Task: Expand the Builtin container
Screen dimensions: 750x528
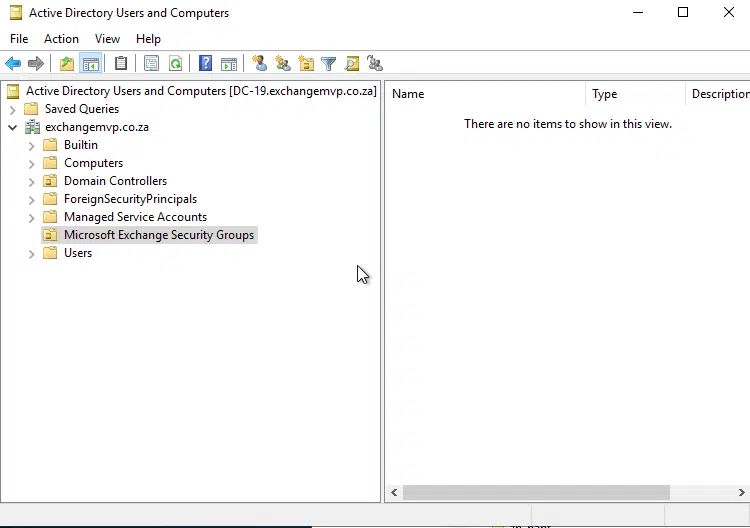Action: 31,145
